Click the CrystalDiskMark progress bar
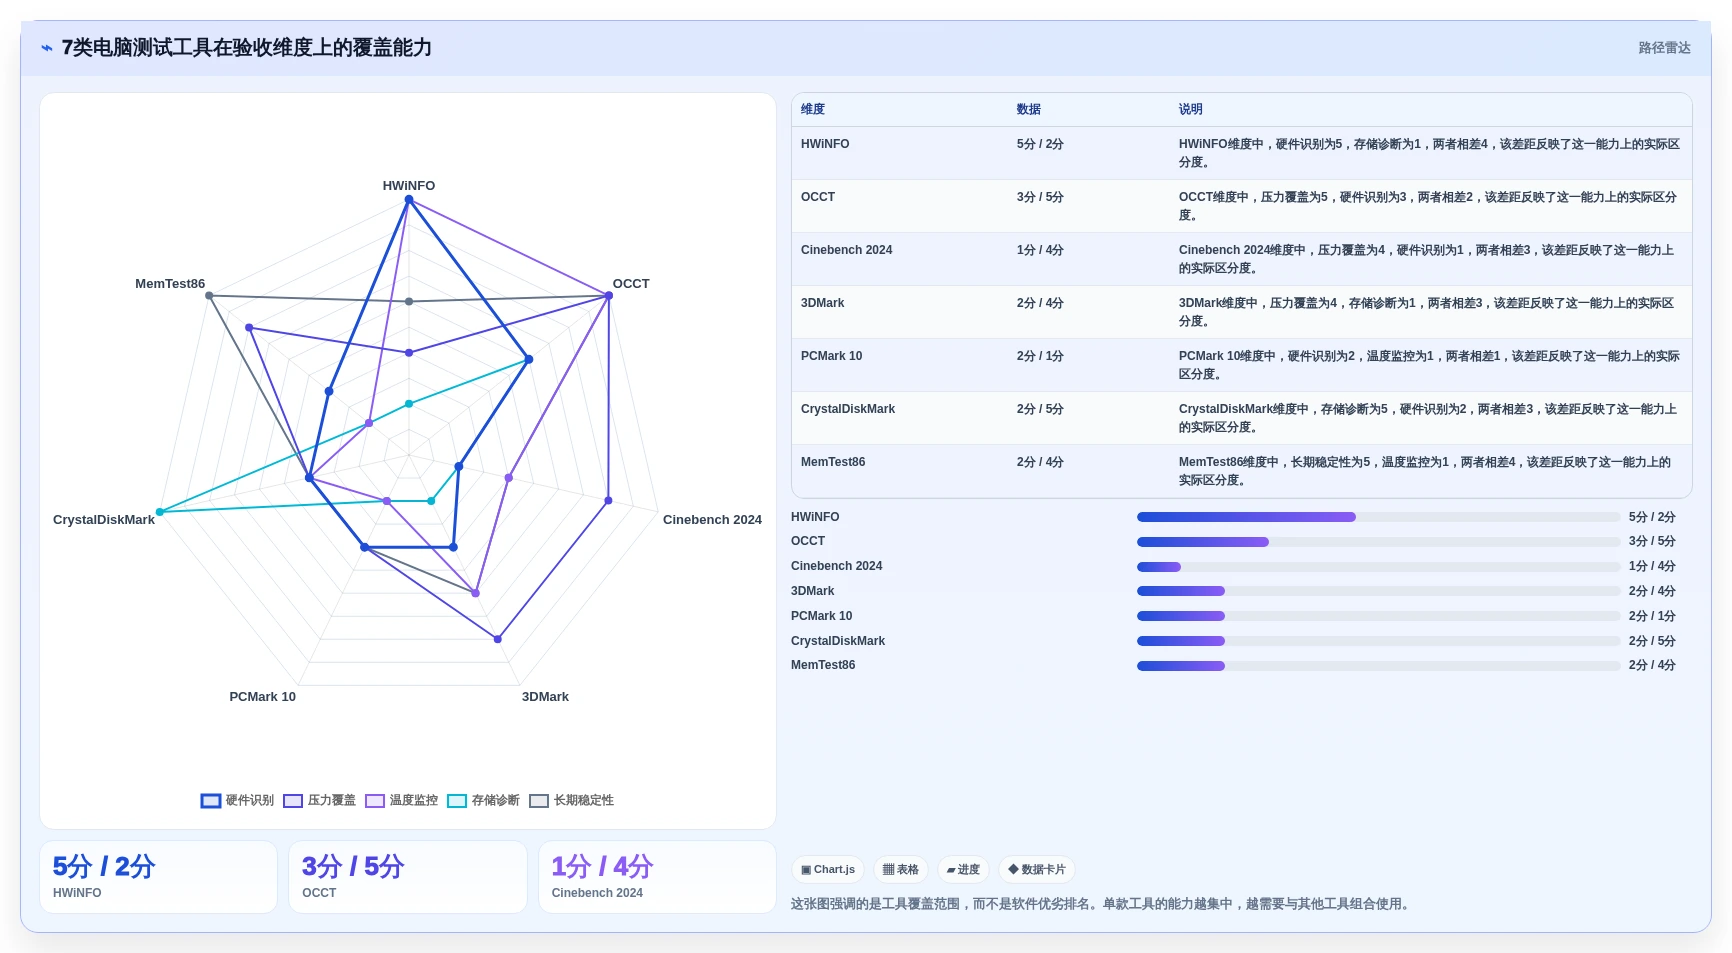The image size is (1732, 953). 1378,641
